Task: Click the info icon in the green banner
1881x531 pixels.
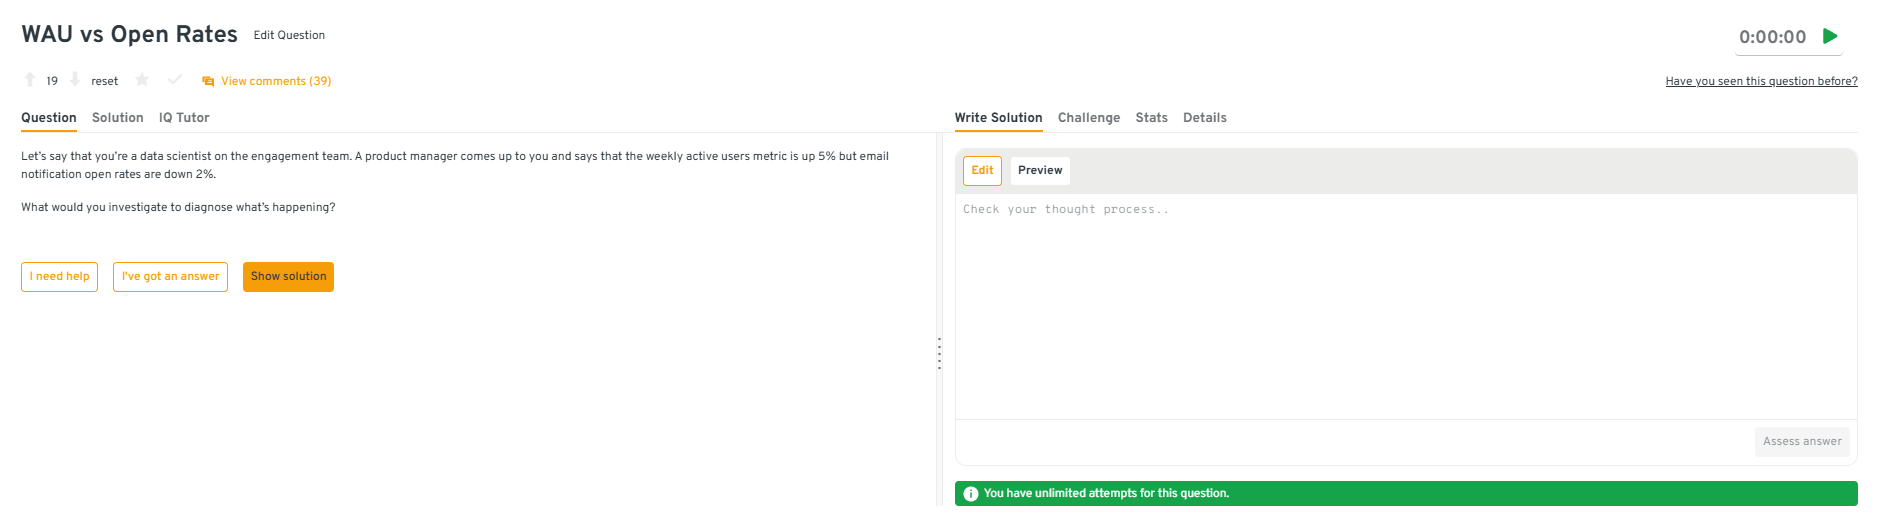Action: (970, 494)
